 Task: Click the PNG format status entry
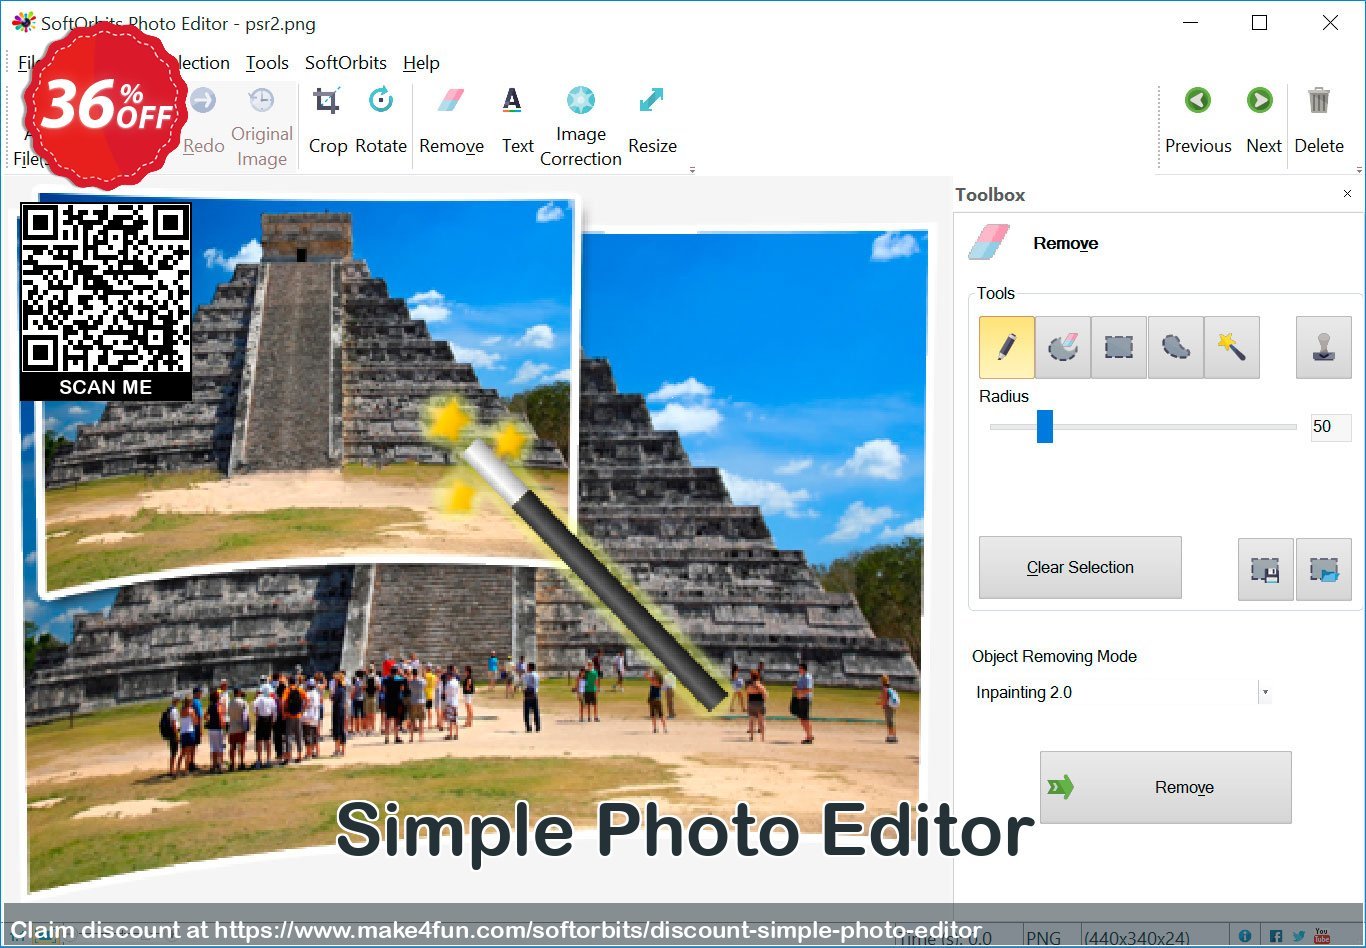pyautogui.click(x=1043, y=938)
